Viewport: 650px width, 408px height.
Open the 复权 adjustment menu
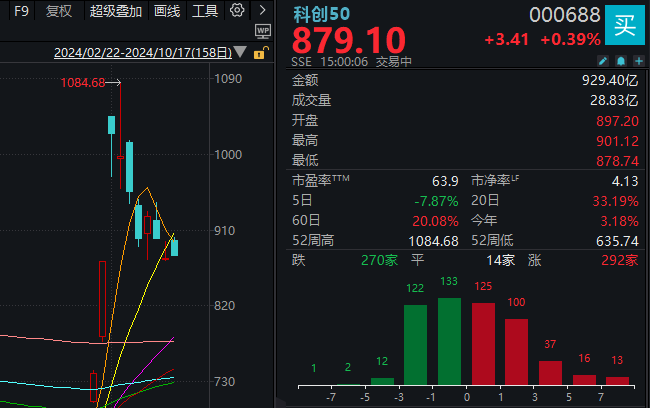59,12
